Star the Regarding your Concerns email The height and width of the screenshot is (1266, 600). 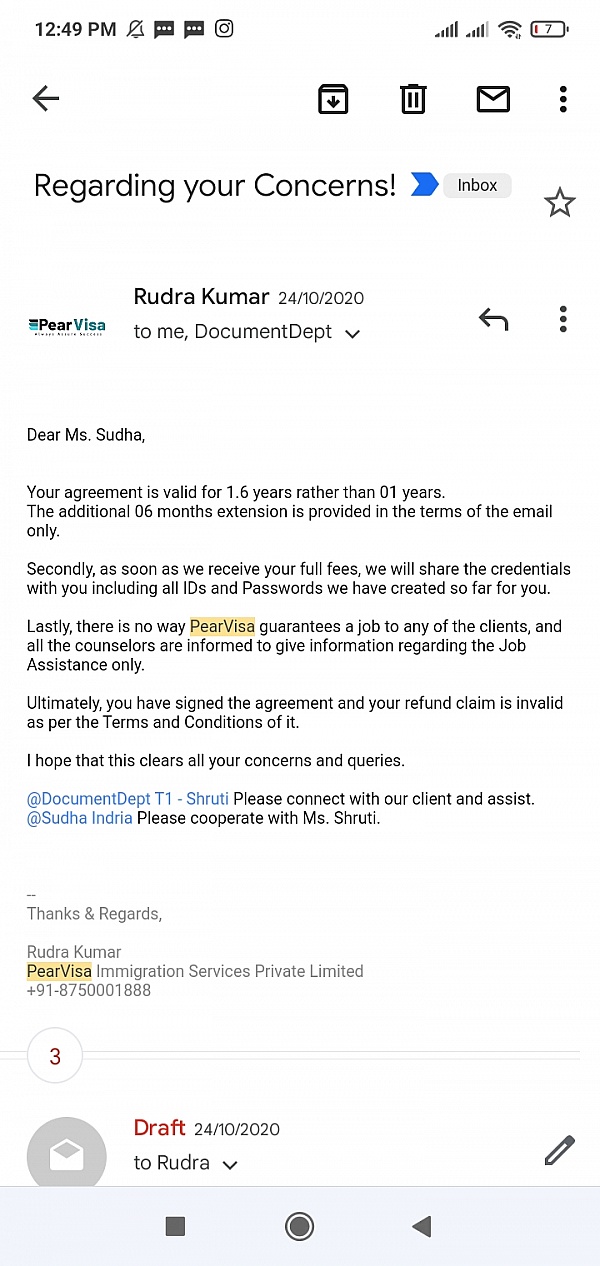click(559, 203)
